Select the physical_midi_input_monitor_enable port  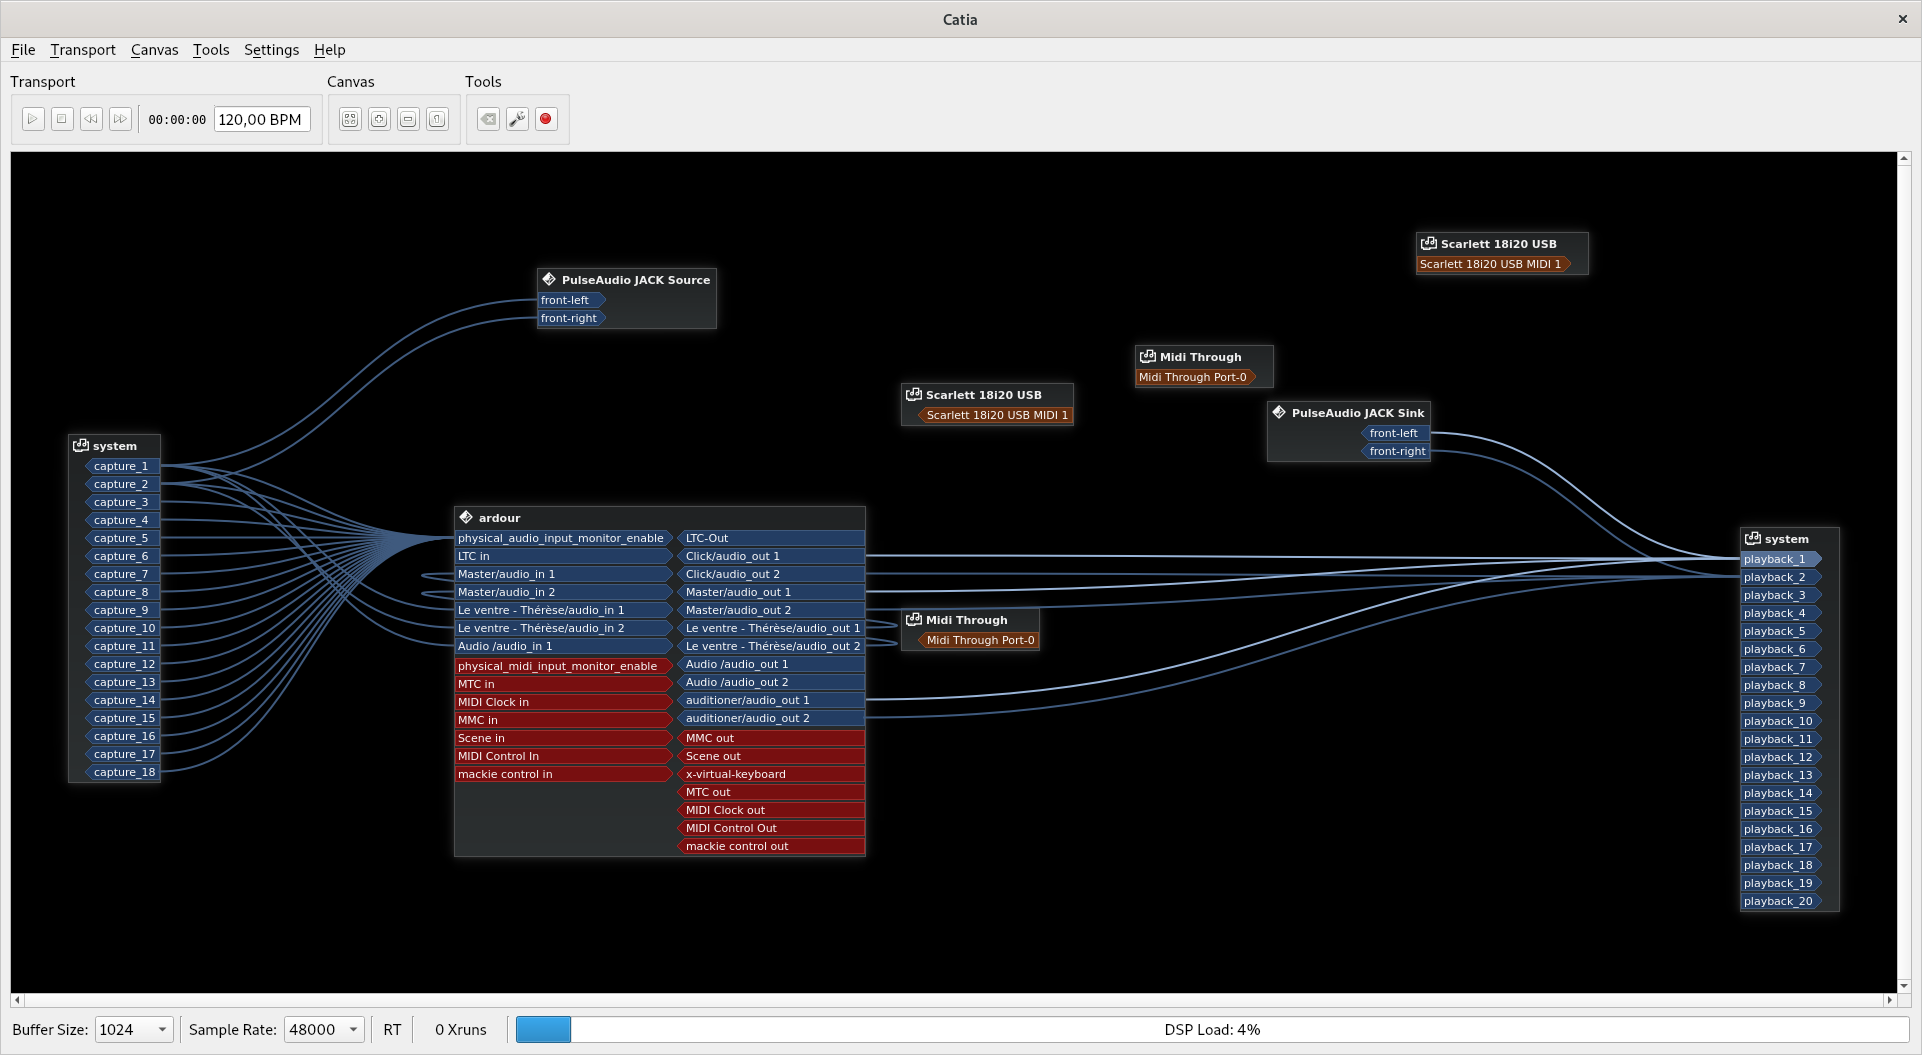pos(564,666)
